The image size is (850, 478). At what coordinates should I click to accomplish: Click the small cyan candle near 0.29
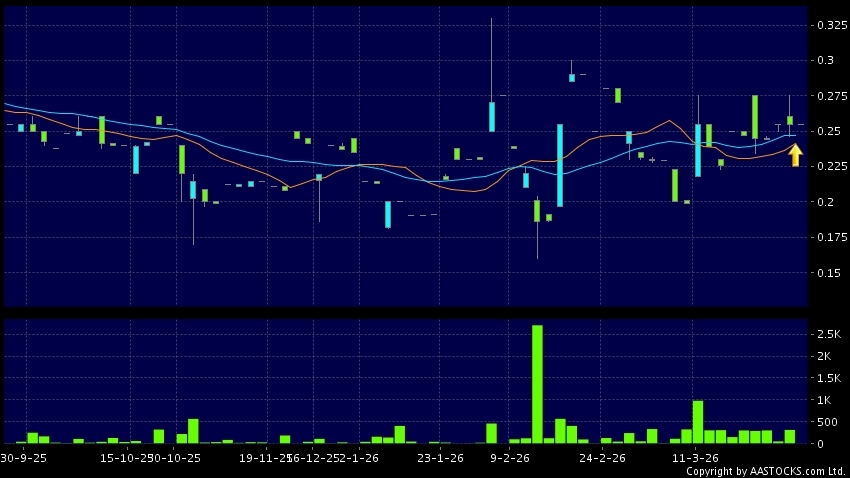click(572, 77)
